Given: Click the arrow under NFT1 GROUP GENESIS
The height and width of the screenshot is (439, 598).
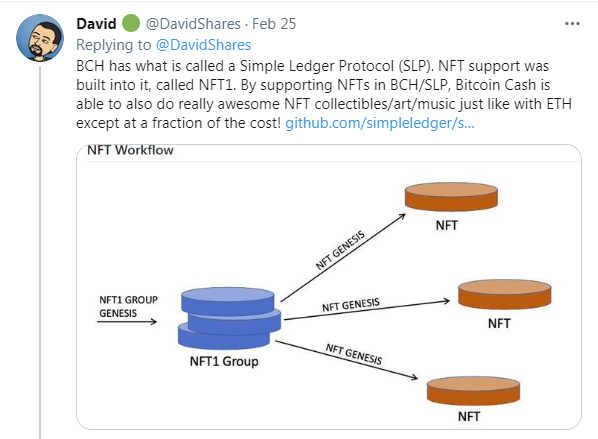Looking at the screenshot, I should (x=127, y=322).
